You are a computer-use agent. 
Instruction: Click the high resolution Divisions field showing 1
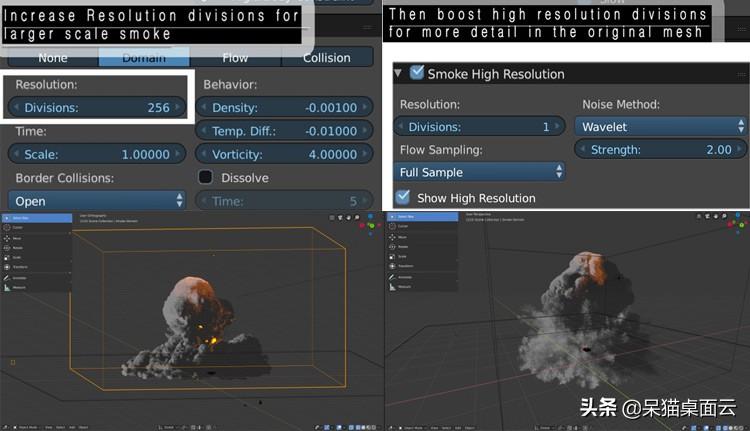pos(479,126)
